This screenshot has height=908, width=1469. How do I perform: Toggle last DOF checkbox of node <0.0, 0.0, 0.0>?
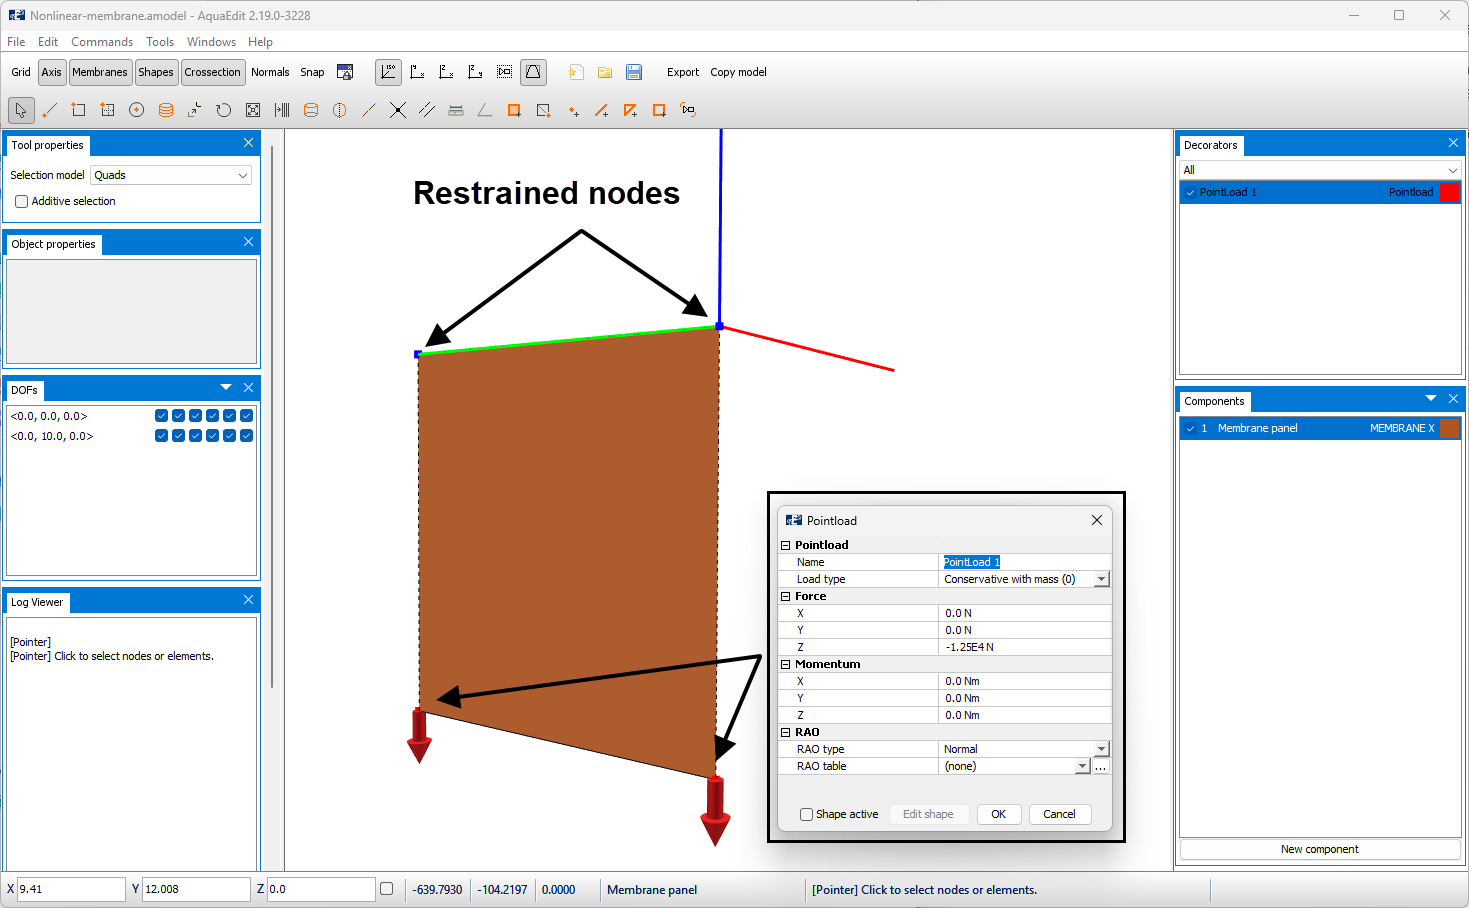click(246, 416)
